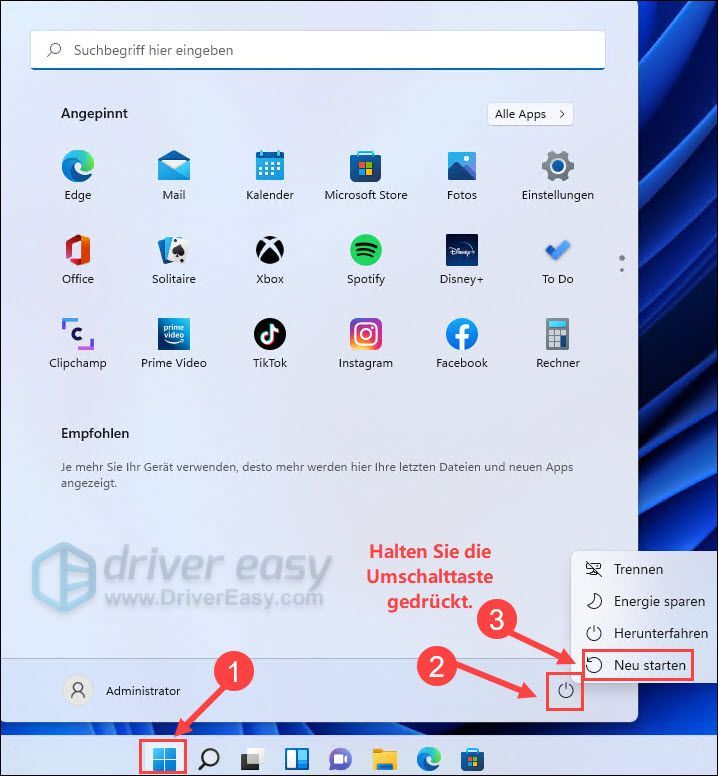
Task: Open Microsoft Store on the taskbar
Action: (472, 758)
